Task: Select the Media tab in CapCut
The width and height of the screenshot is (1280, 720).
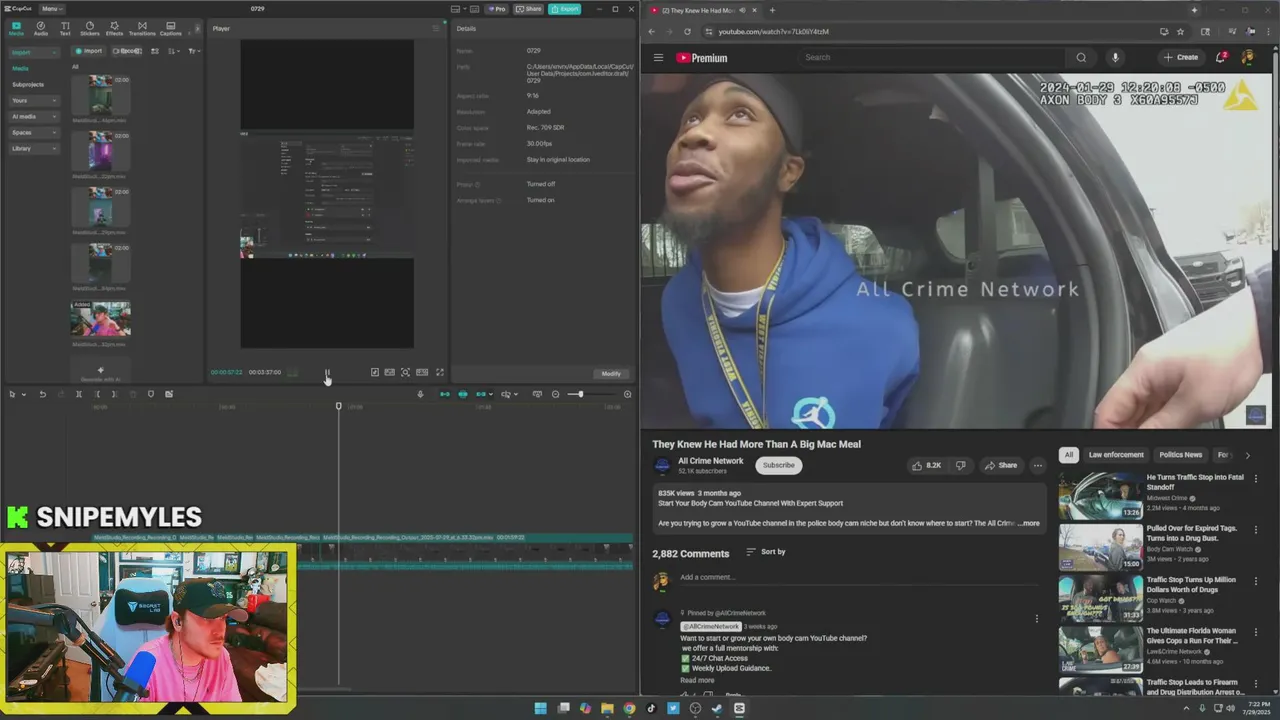Action: point(16,28)
